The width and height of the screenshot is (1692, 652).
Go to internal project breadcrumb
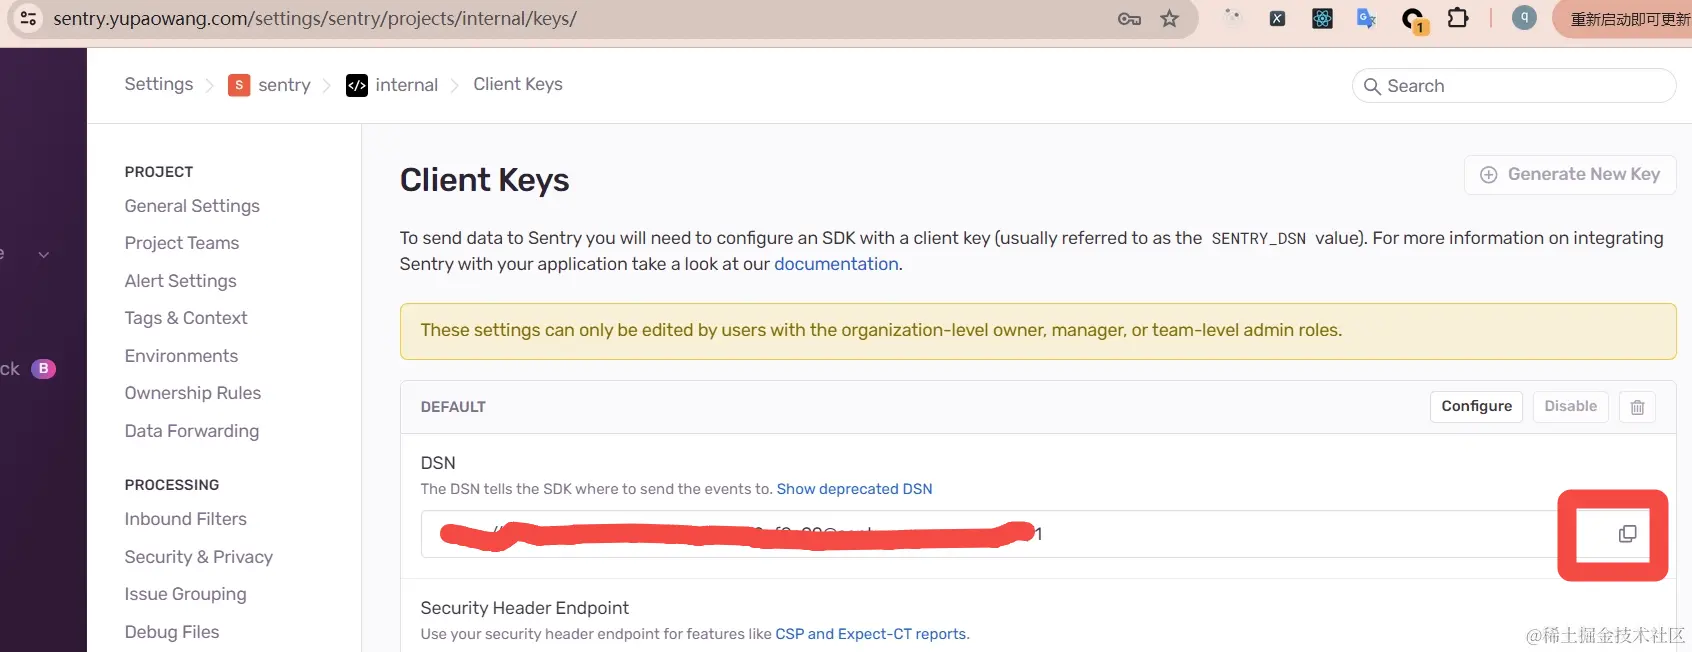[x=406, y=85]
